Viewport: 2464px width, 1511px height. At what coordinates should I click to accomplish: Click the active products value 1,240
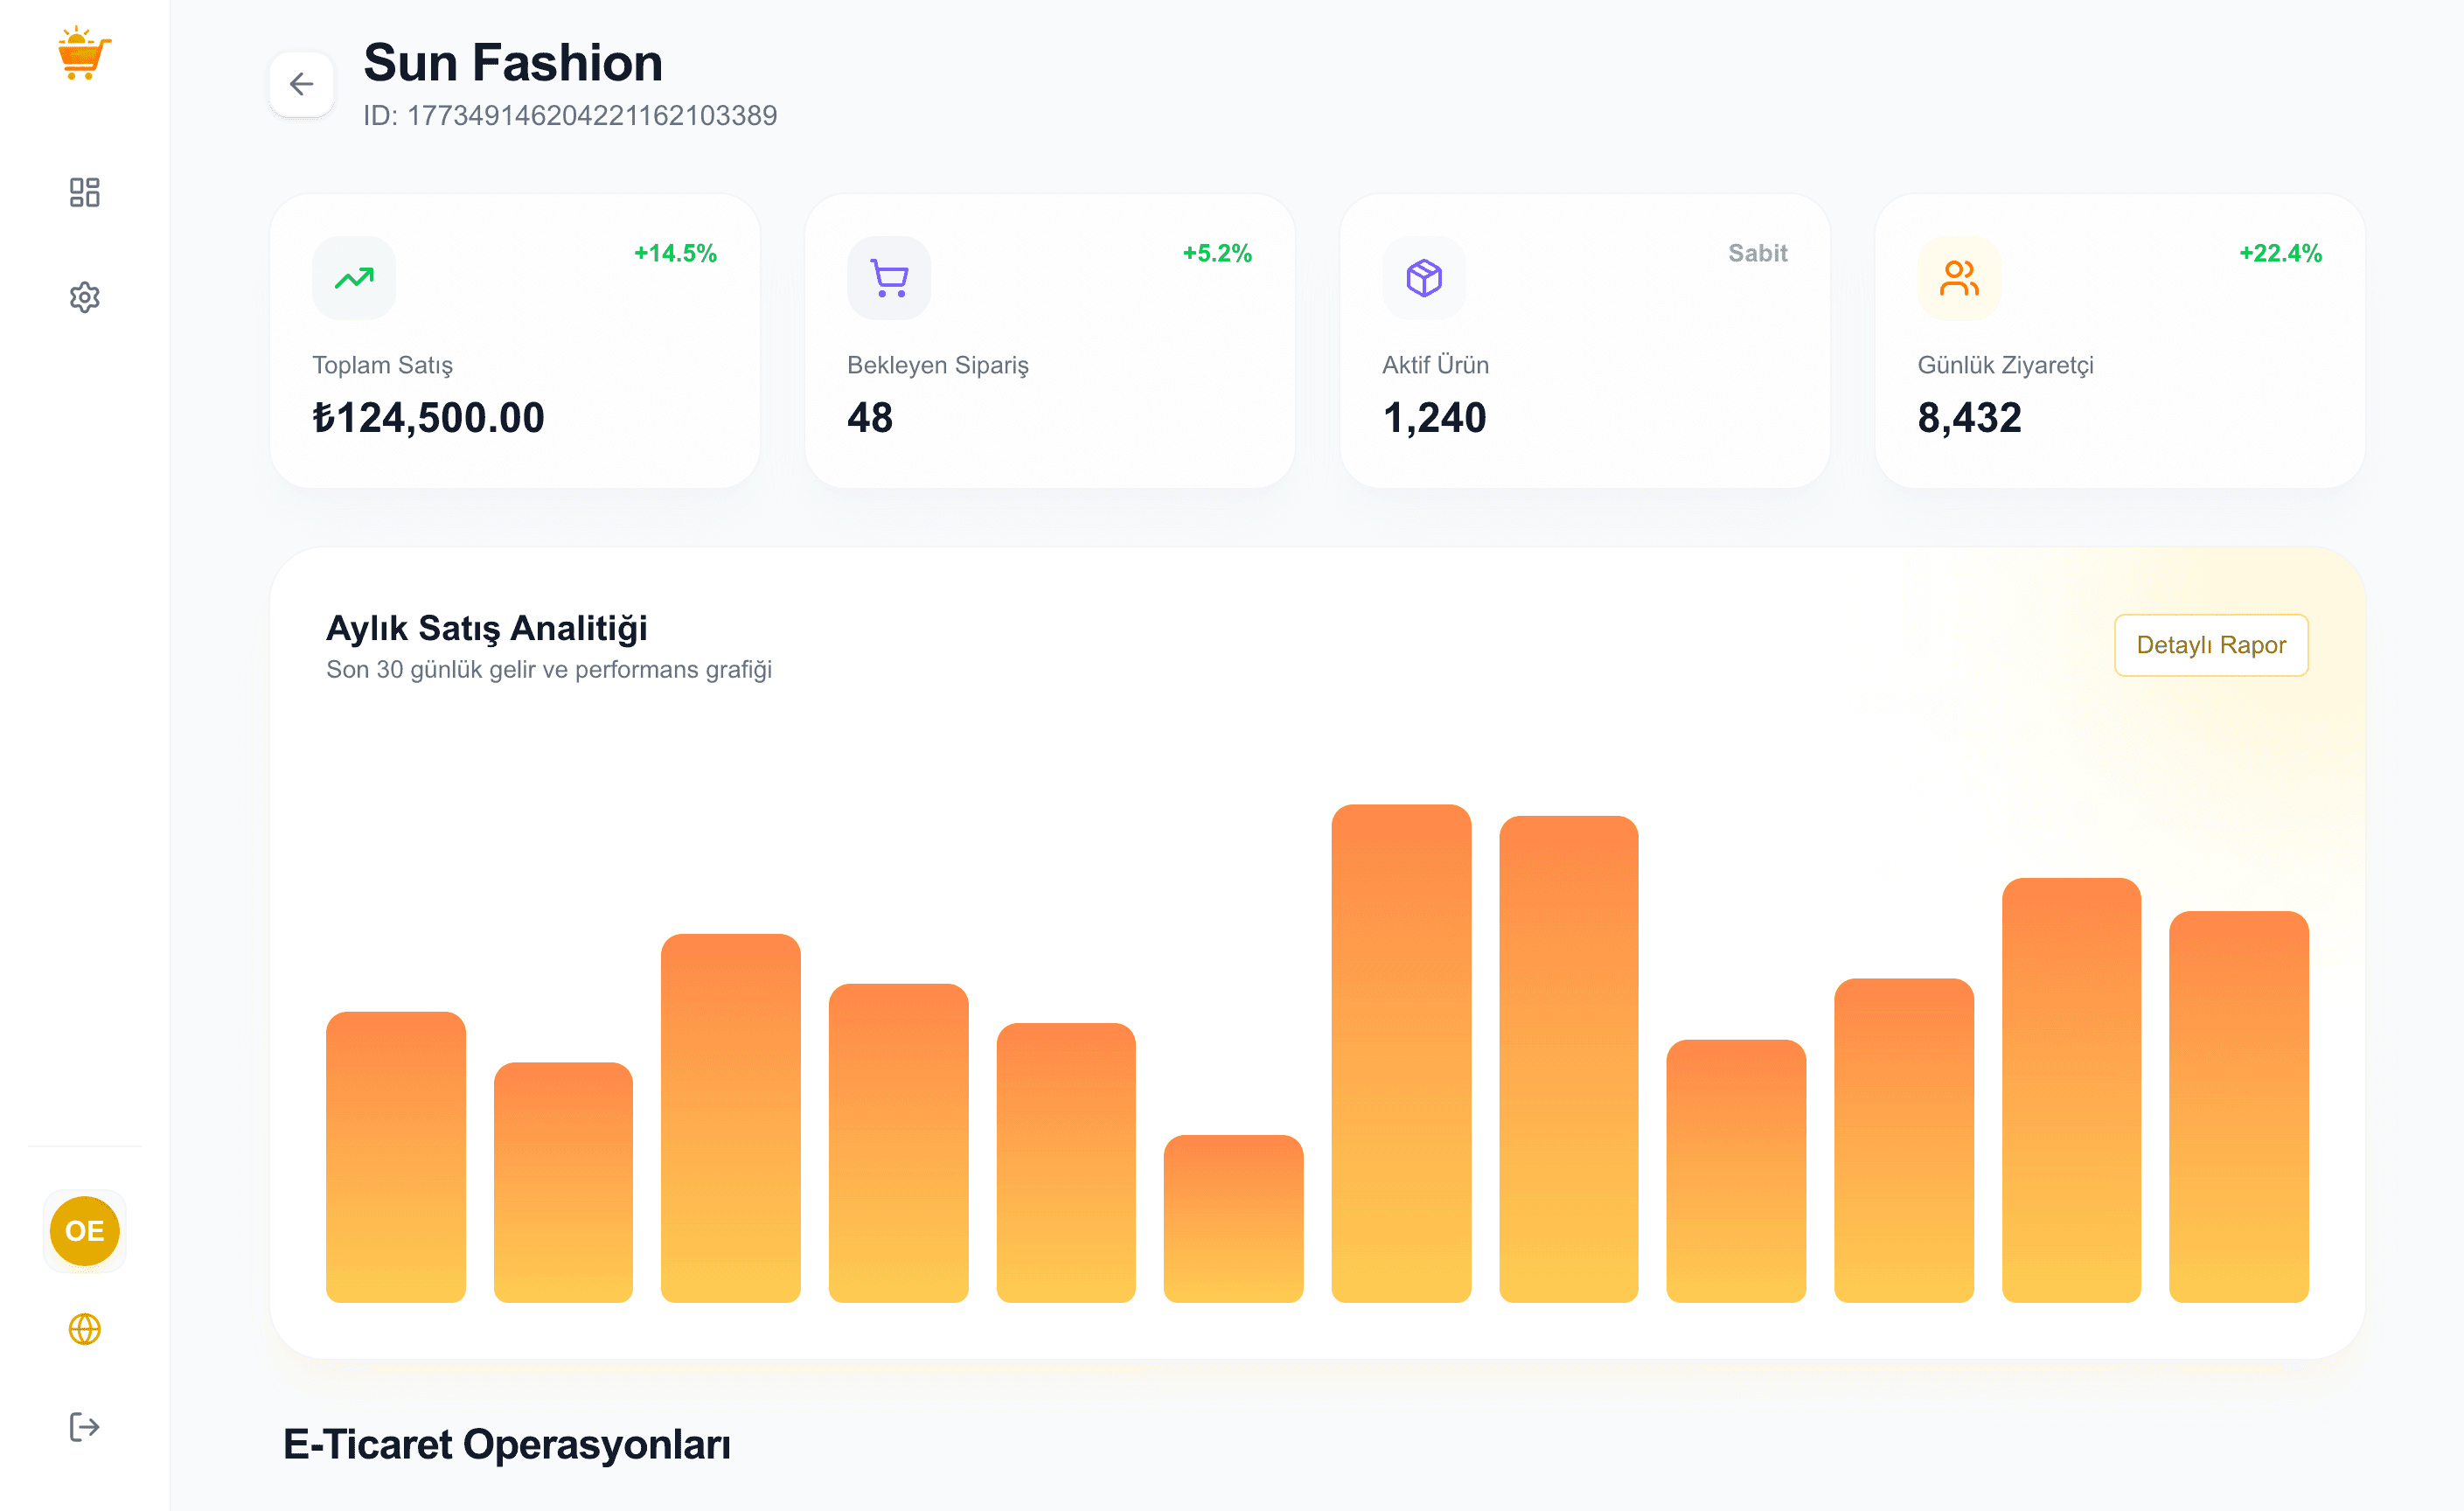(x=1434, y=418)
